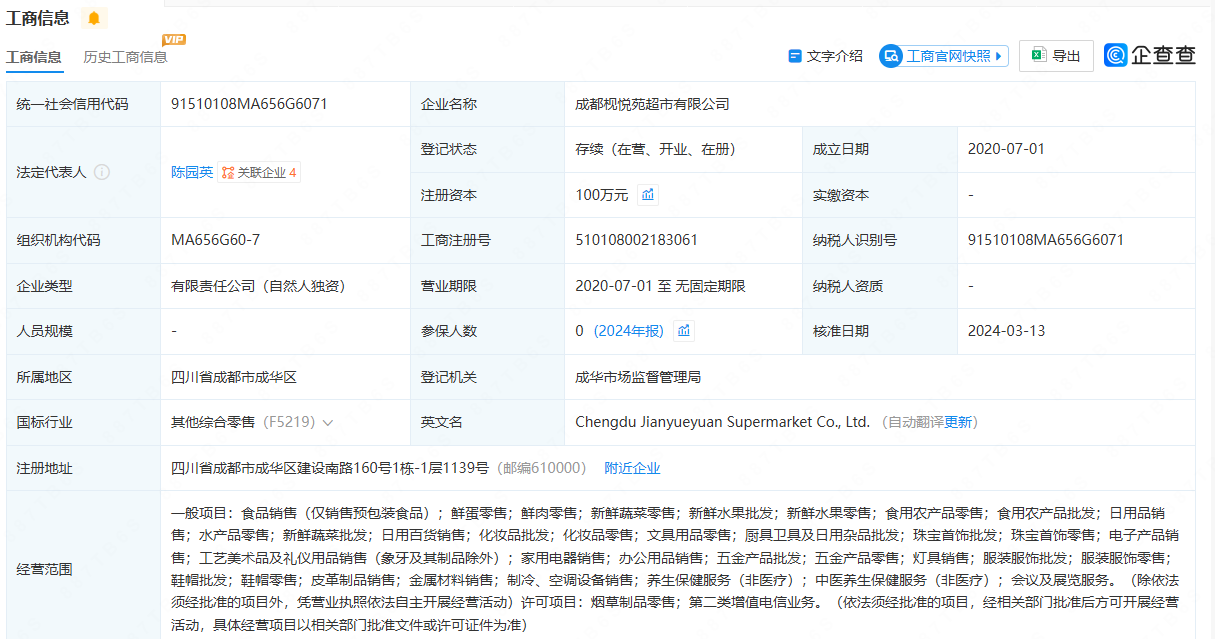1215x639 pixels.
Task: Click the orange bell alert icon
Action: [94, 18]
